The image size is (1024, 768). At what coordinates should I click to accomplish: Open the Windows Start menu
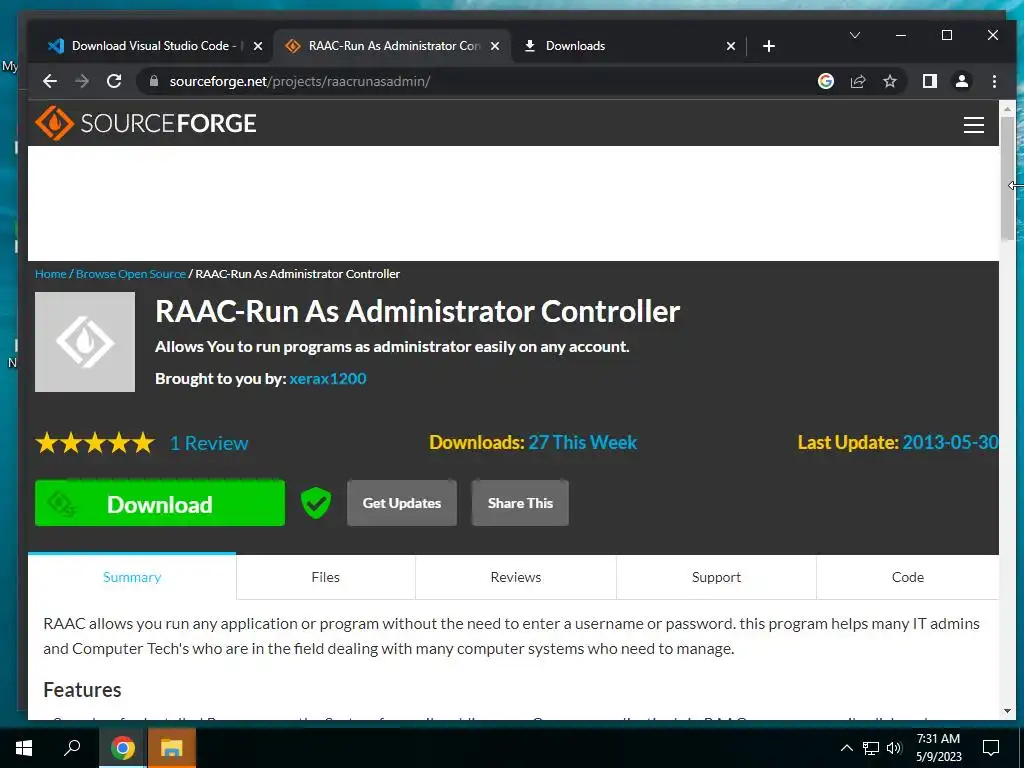pyautogui.click(x=24, y=748)
